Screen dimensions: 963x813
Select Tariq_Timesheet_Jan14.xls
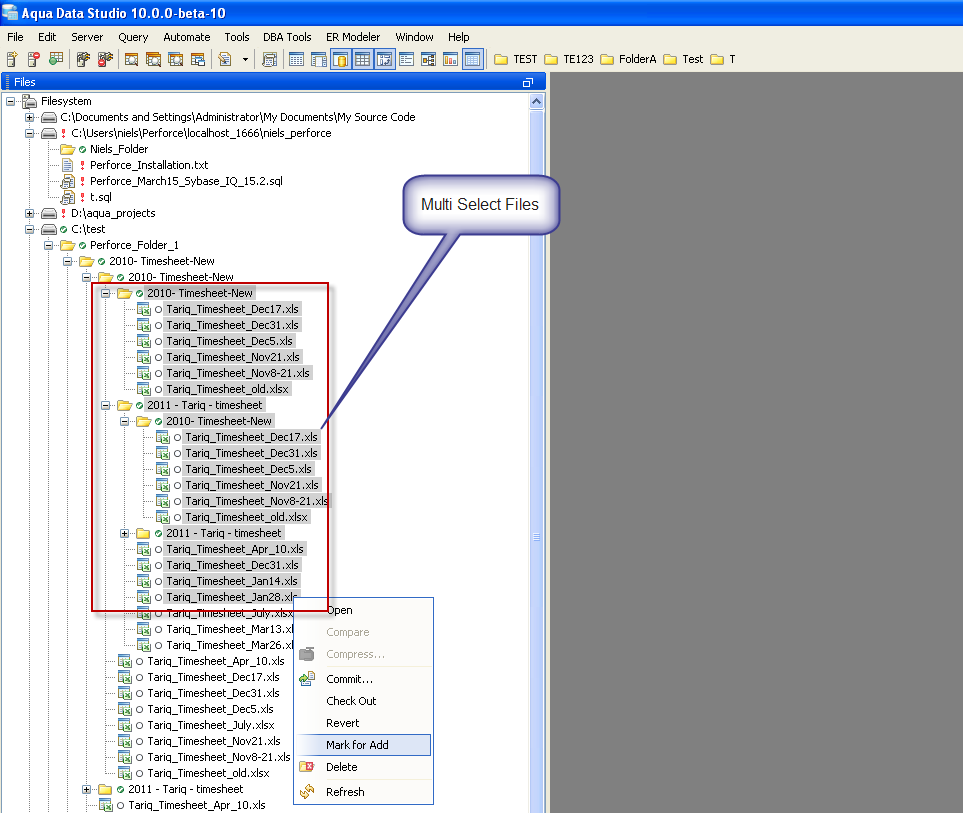232,581
